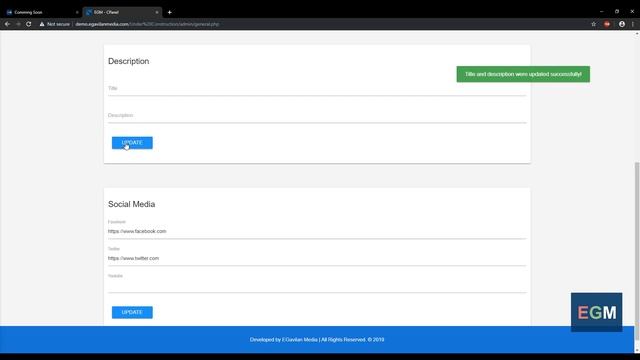Click the browser forward arrow
This screenshot has height=360, width=640.
coord(18,24)
